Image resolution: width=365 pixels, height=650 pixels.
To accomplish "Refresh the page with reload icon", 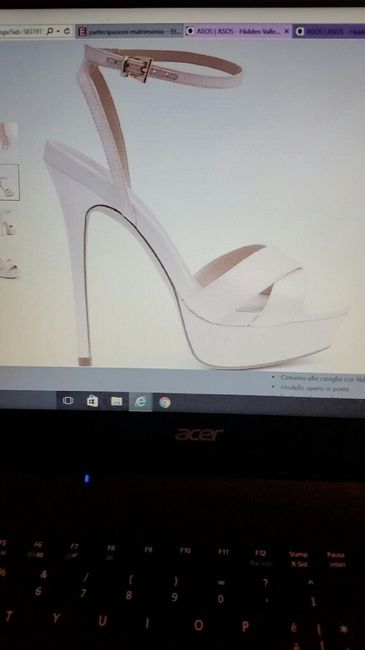I will (67, 31).
